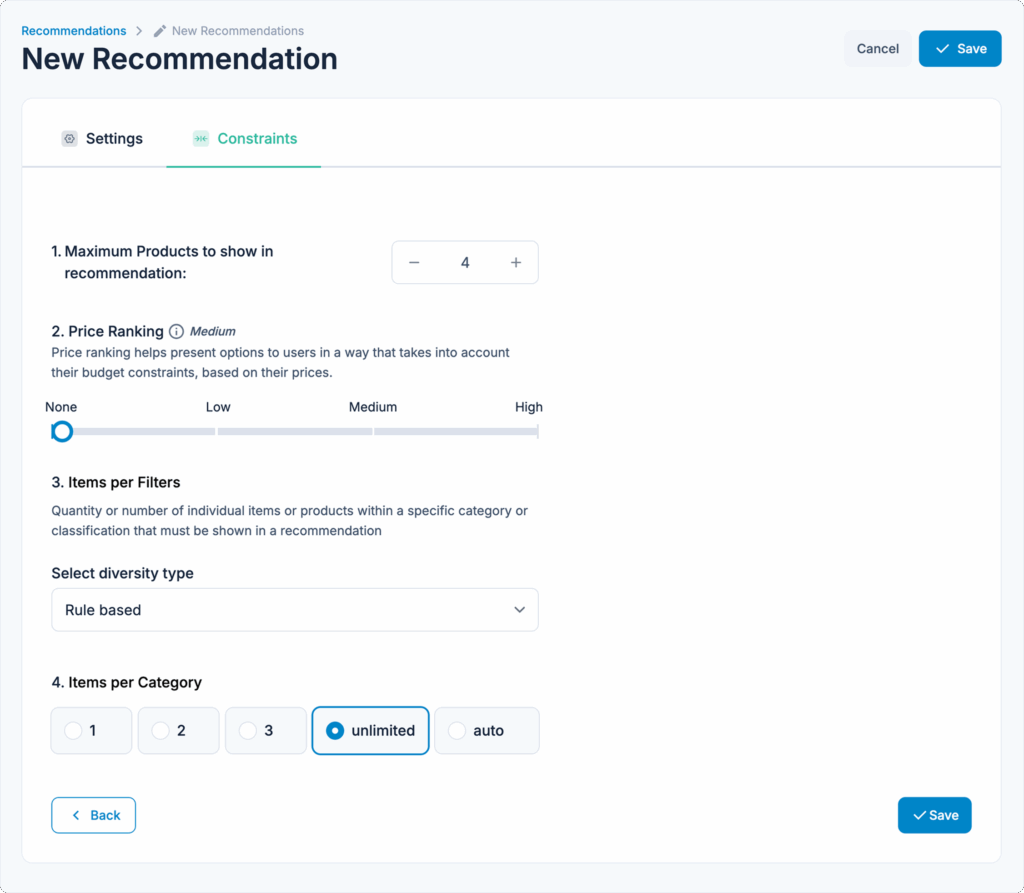Click the Constraints tab icon
Image resolution: width=1024 pixels, height=893 pixels.
tap(201, 139)
